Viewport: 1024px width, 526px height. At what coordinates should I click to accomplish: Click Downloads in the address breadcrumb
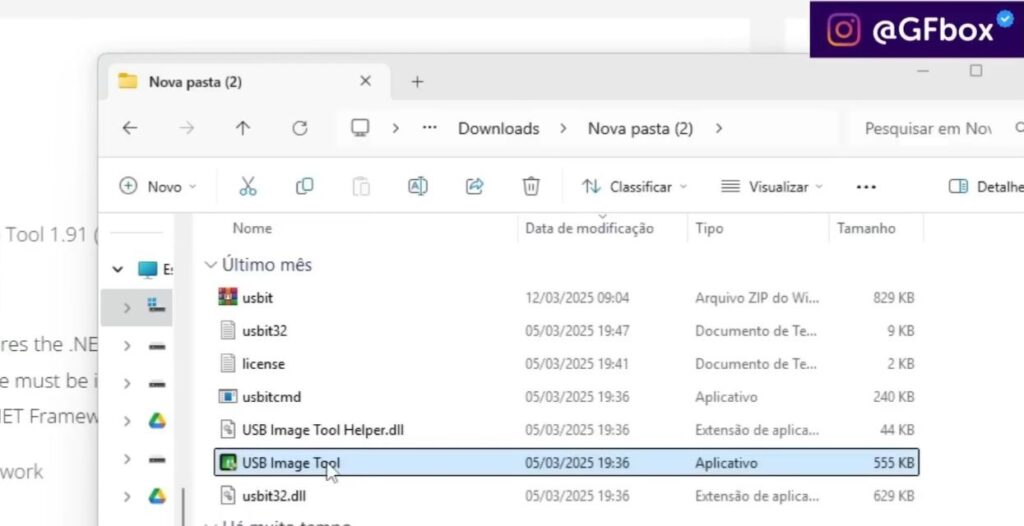[498, 128]
